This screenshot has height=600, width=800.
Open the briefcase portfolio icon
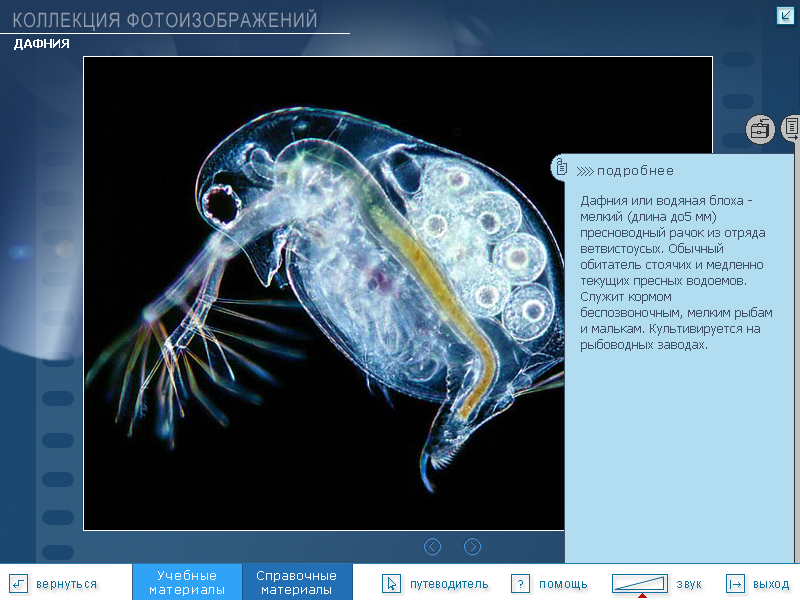coord(760,130)
